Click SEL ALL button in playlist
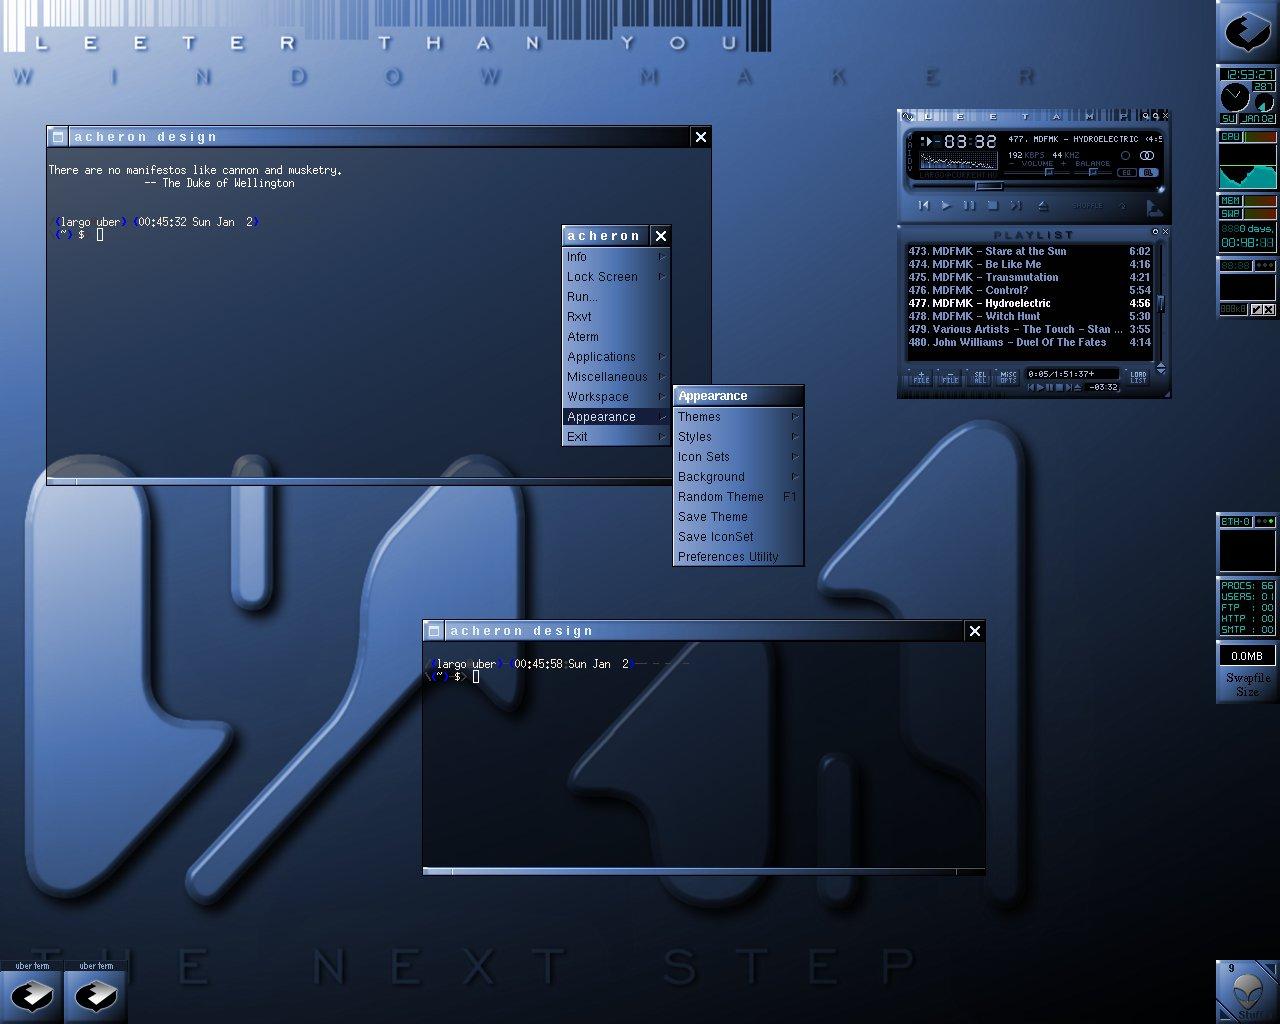1280x1024 pixels. pyautogui.click(x=980, y=377)
